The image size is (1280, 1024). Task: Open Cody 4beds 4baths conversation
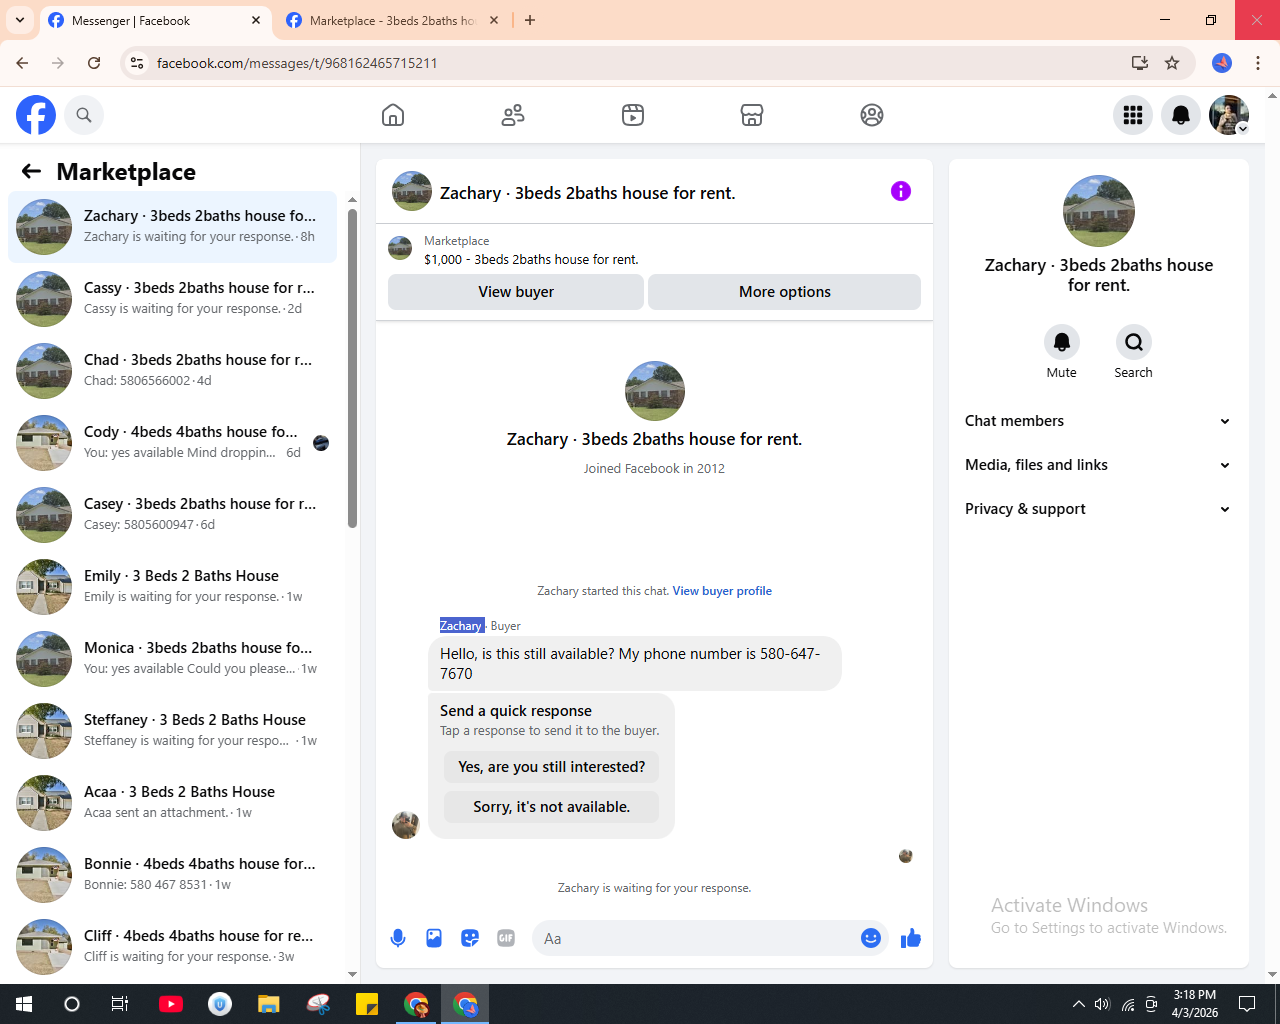point(173,443)
